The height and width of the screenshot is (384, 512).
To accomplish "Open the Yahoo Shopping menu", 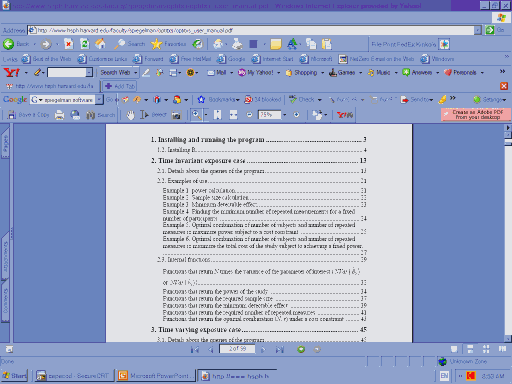I will tap(301, 72).
